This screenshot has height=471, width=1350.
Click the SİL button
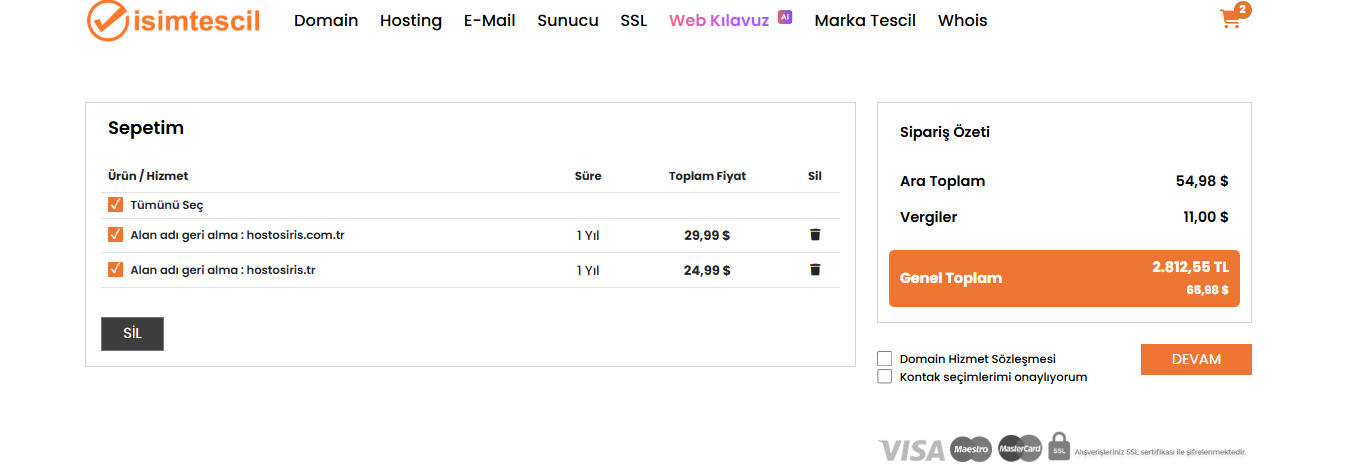coord(132,334)
